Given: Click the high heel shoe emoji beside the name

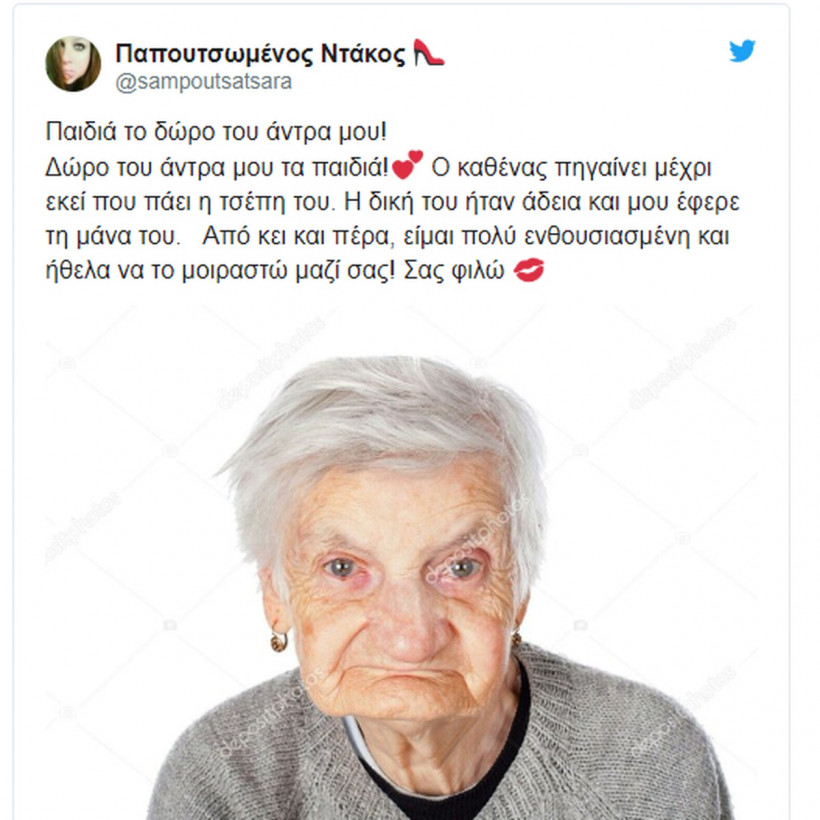Looking at the screenshot, I should (428, 53).
